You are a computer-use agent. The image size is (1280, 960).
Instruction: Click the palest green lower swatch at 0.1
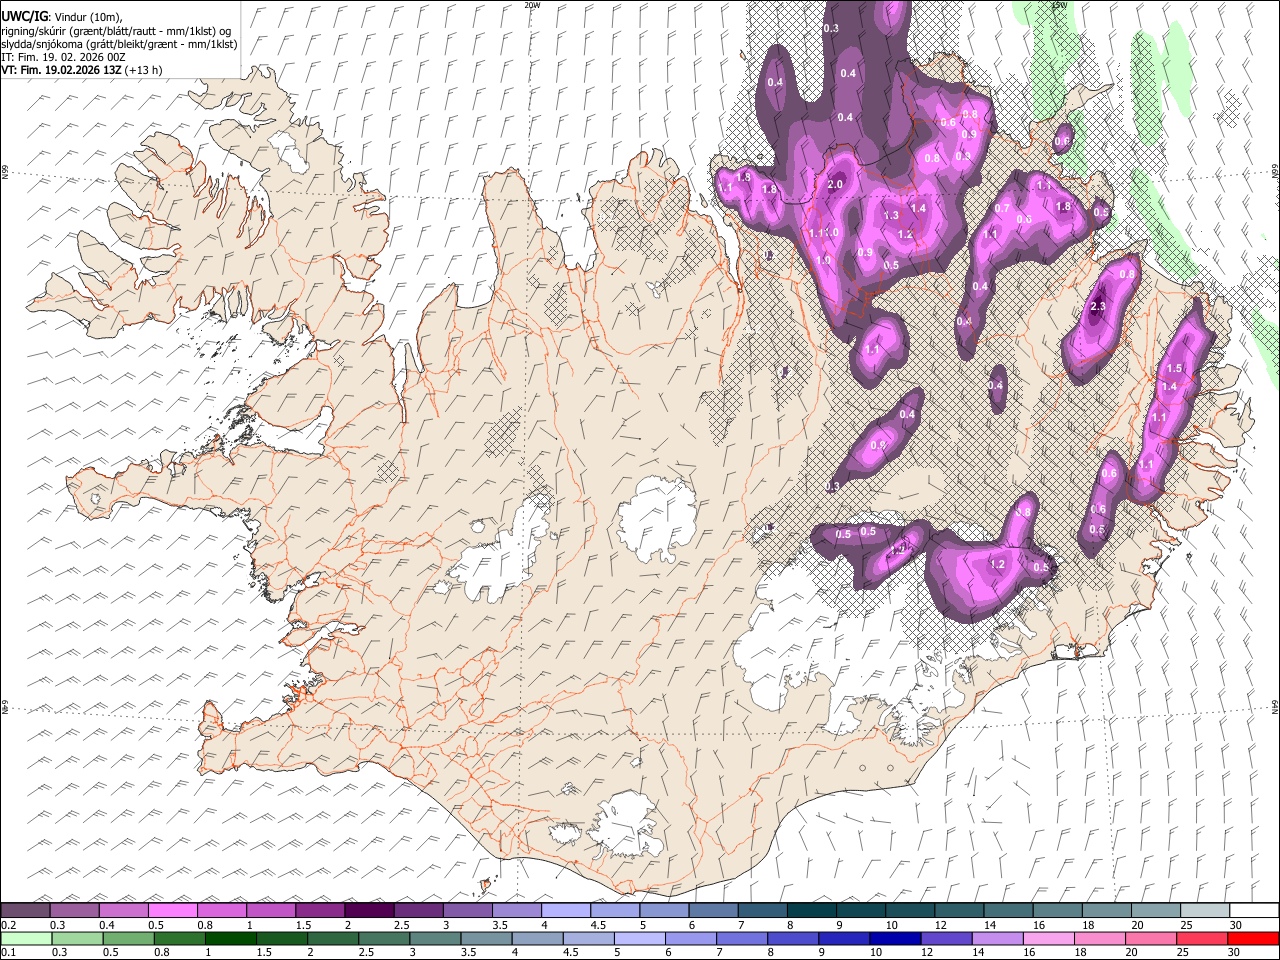(26, 938)
